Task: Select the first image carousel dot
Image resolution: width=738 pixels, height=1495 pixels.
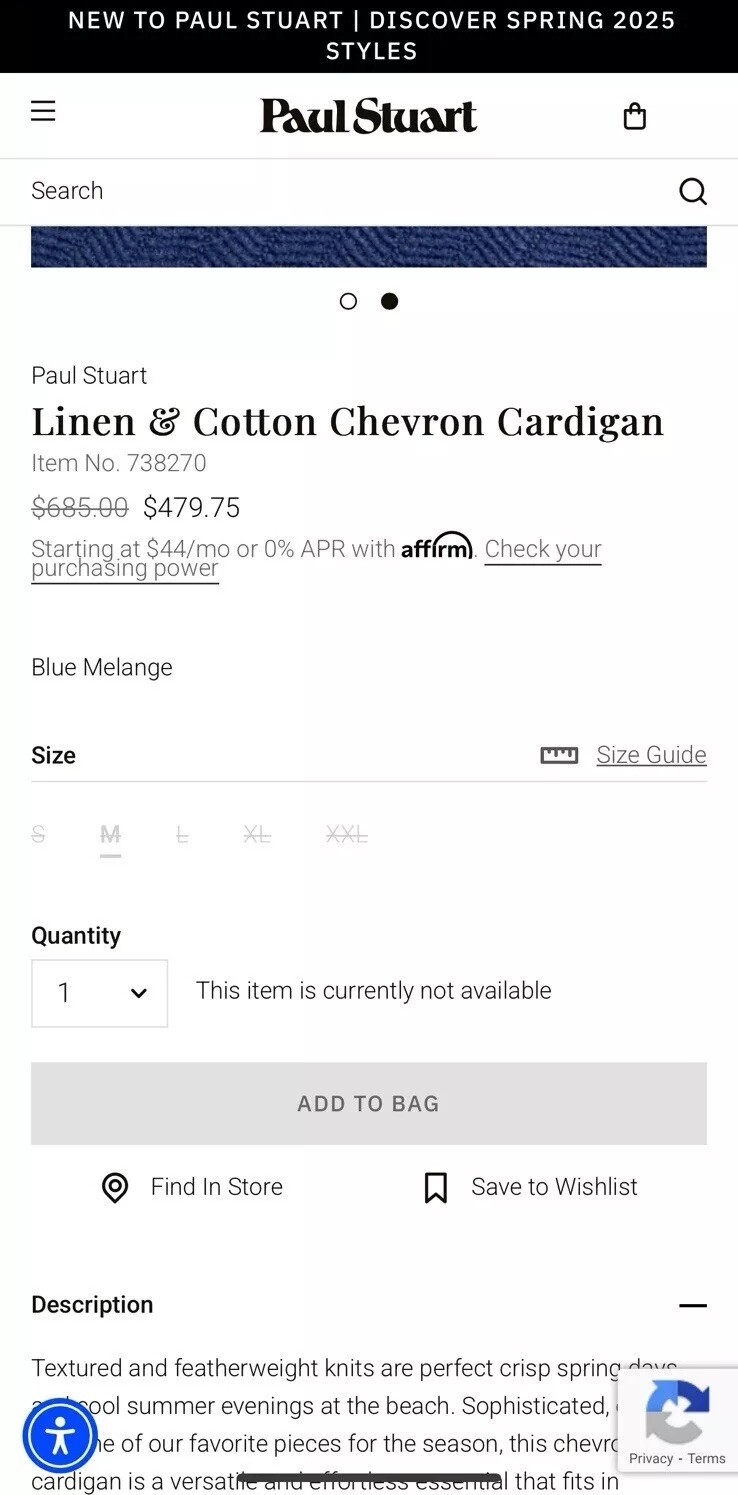Action: (348, 301)
